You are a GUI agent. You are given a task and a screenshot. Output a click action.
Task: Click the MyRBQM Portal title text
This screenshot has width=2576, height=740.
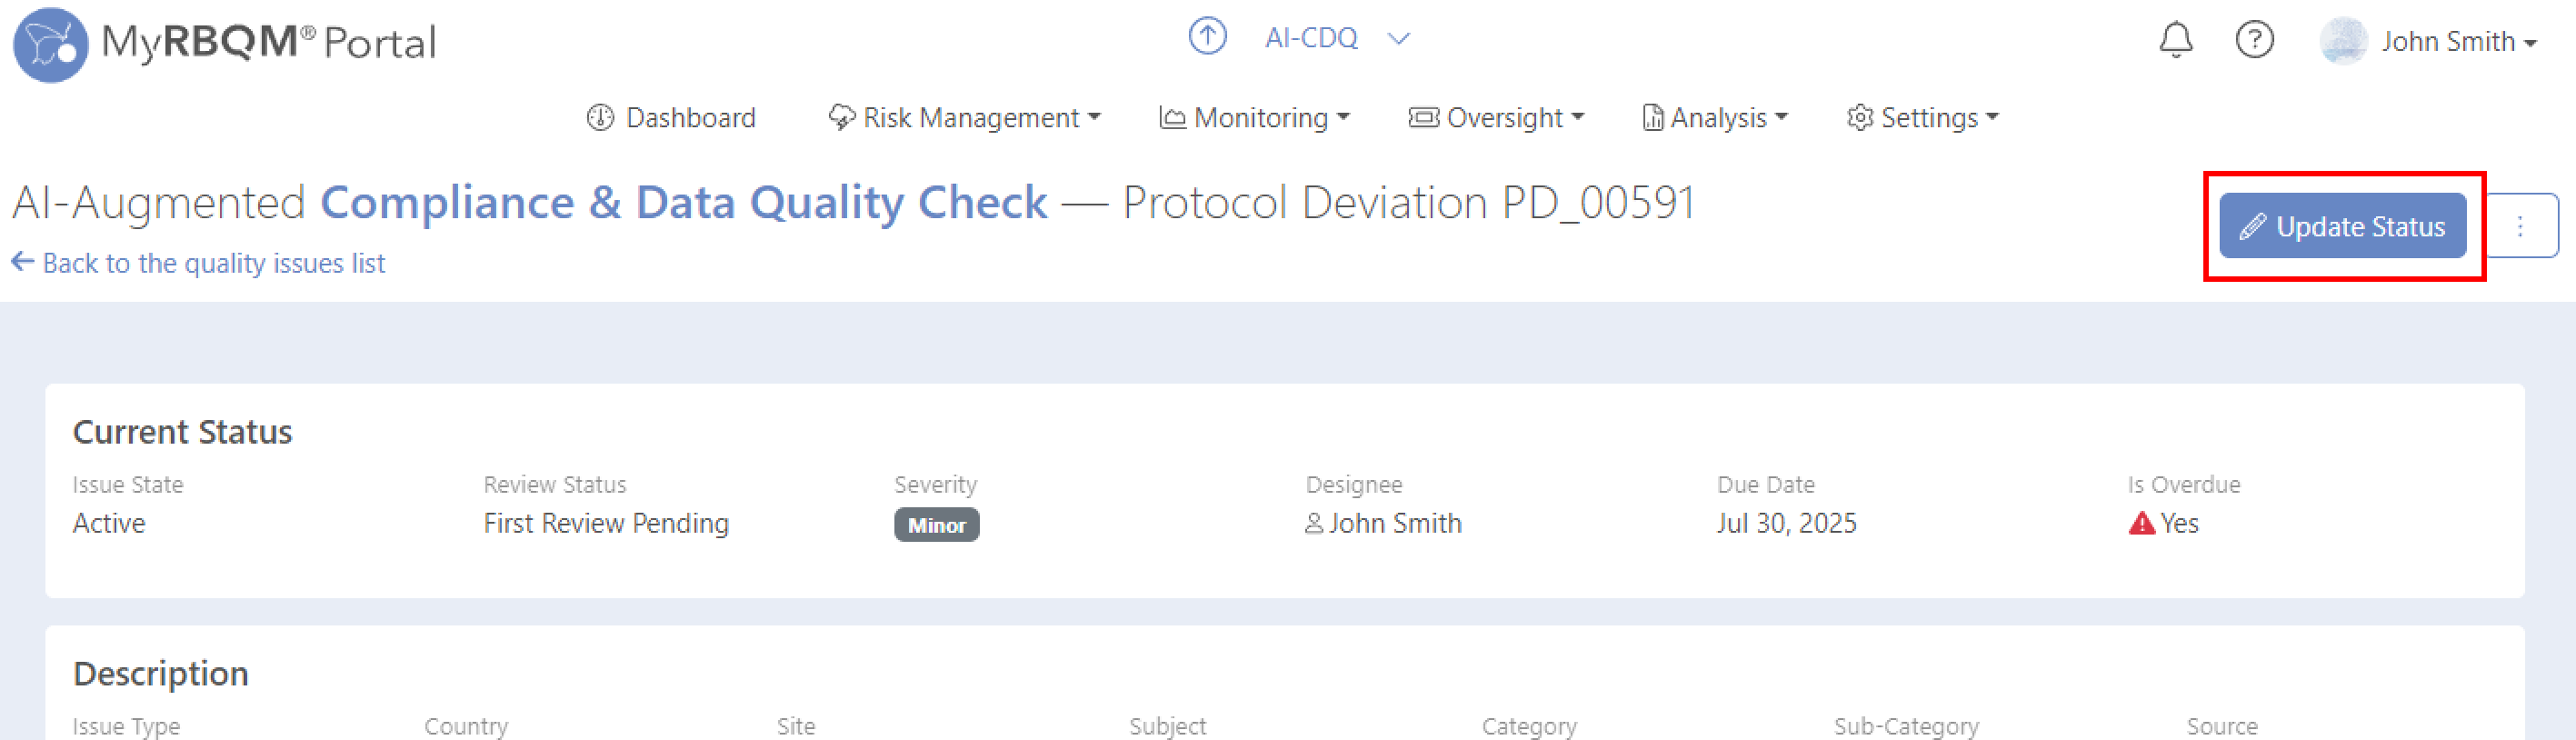point(268,43)
